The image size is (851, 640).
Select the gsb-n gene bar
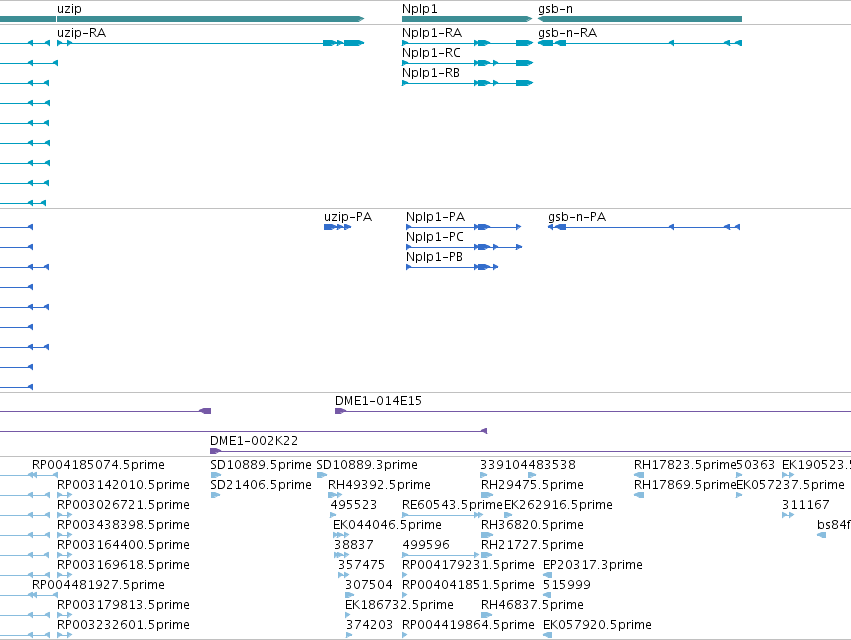640,19
